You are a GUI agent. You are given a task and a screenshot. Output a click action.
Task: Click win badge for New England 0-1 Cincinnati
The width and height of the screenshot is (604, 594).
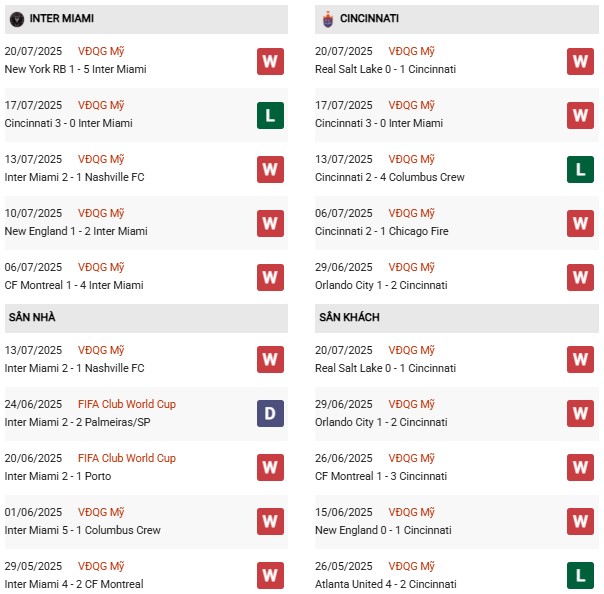pos(580,521)
